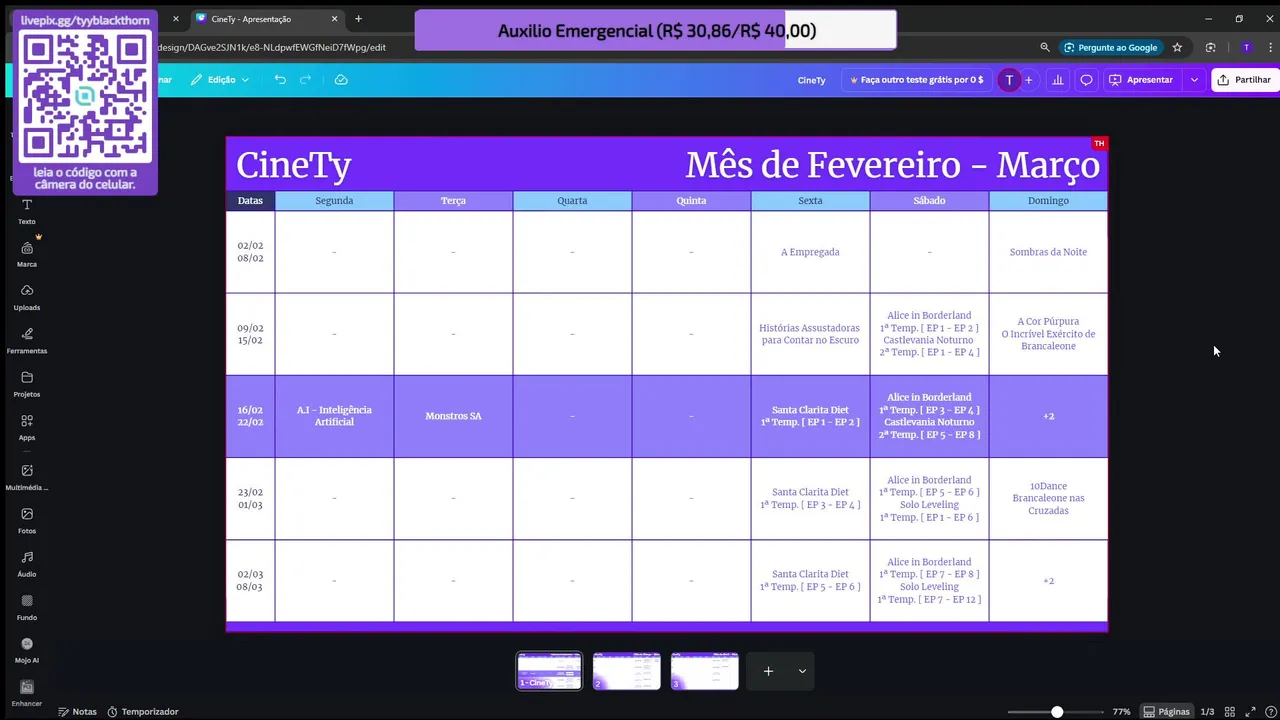Image resolution: width=1280 pixels, height=720 pixels.
Task: Expand add-page options chevron
Action: [x=802, y=671]
